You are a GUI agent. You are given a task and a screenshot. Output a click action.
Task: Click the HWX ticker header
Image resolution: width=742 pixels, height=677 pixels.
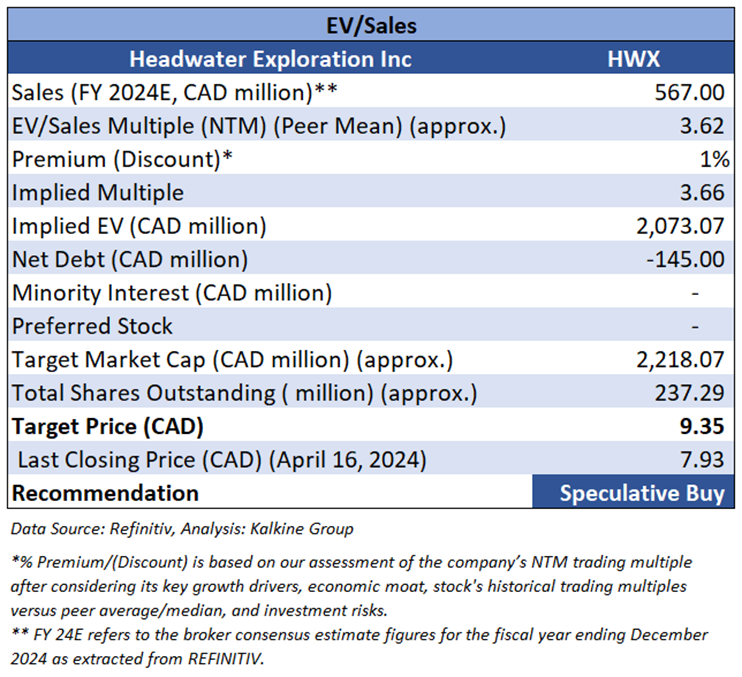(634, 59)
